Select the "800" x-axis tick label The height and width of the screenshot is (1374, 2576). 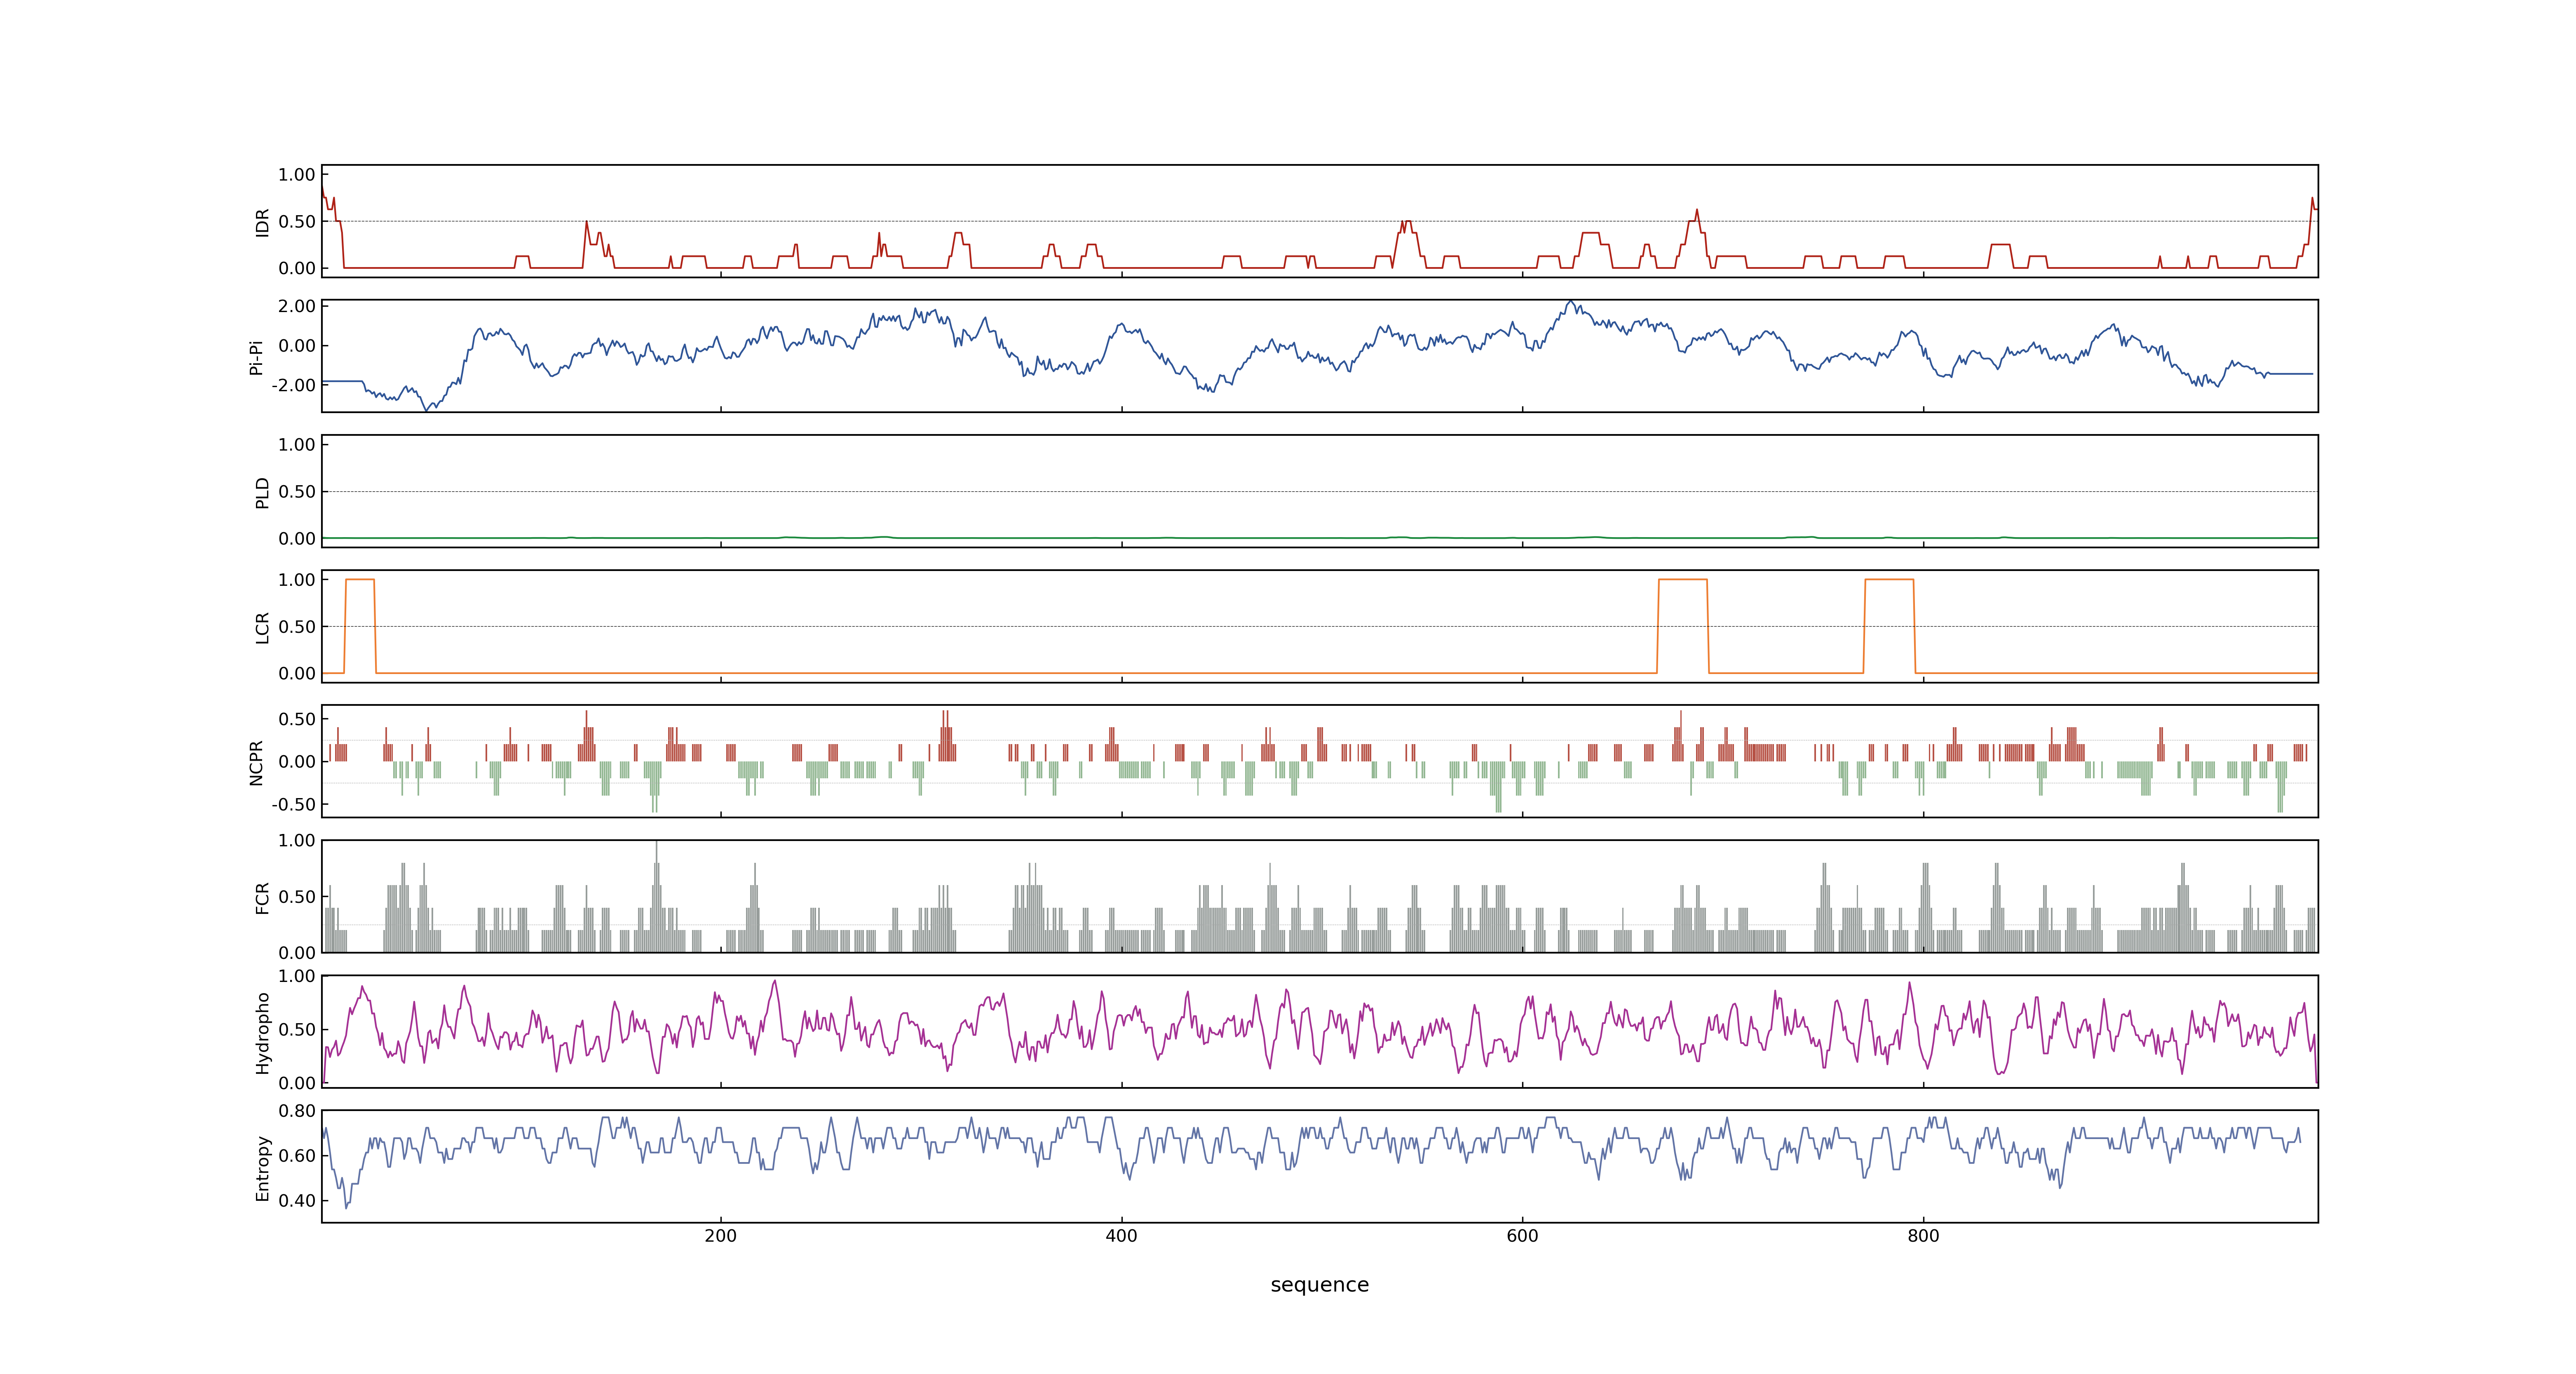(1923, 1236)
